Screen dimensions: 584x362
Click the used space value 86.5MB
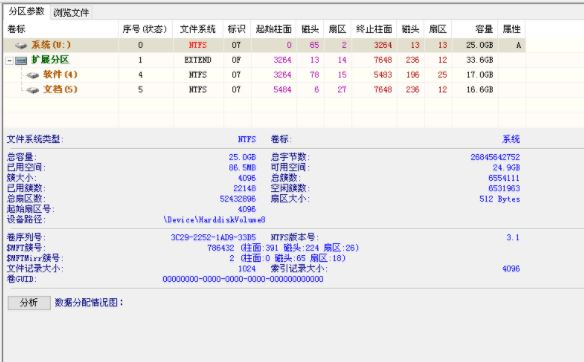click(242, 168)
